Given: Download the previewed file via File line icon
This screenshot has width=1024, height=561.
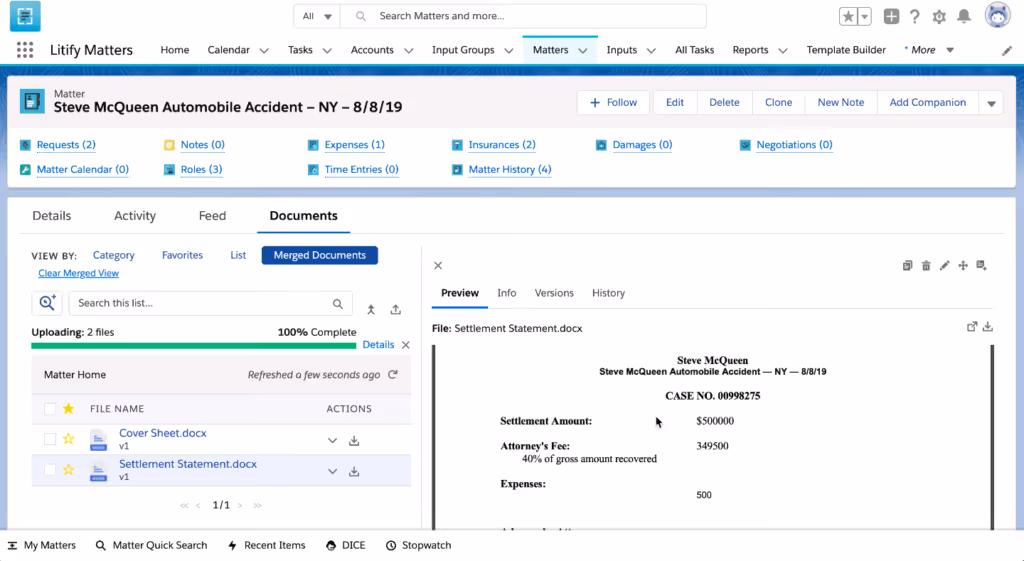Looking at the screenshot, I should (987, 327).
